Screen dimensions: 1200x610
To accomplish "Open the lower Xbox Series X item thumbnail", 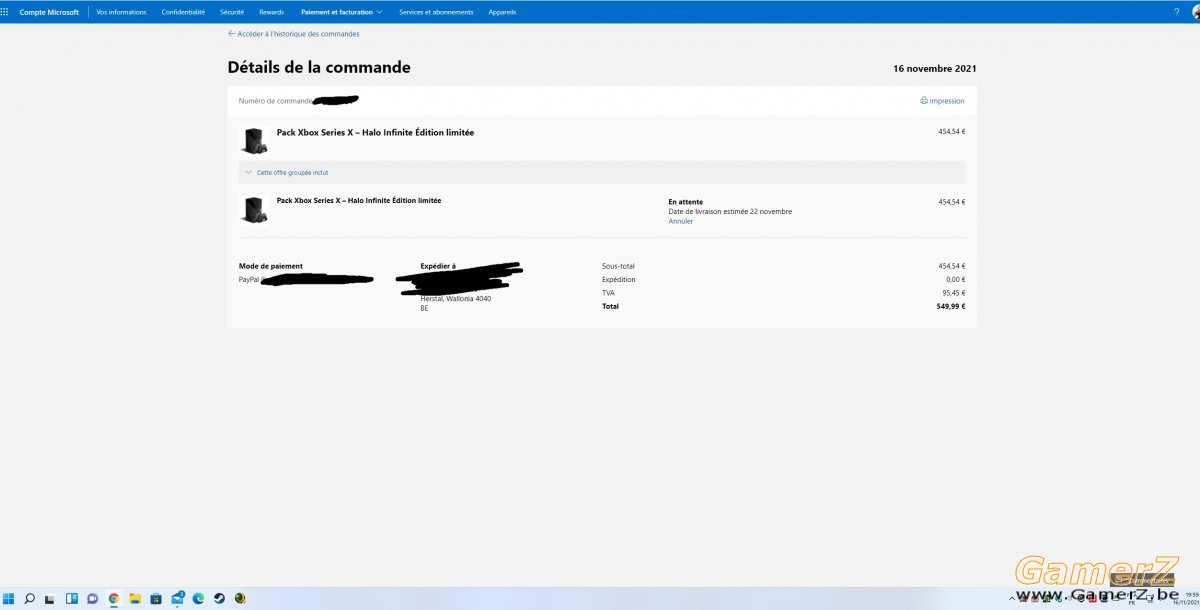I will (x=254, y=210).
